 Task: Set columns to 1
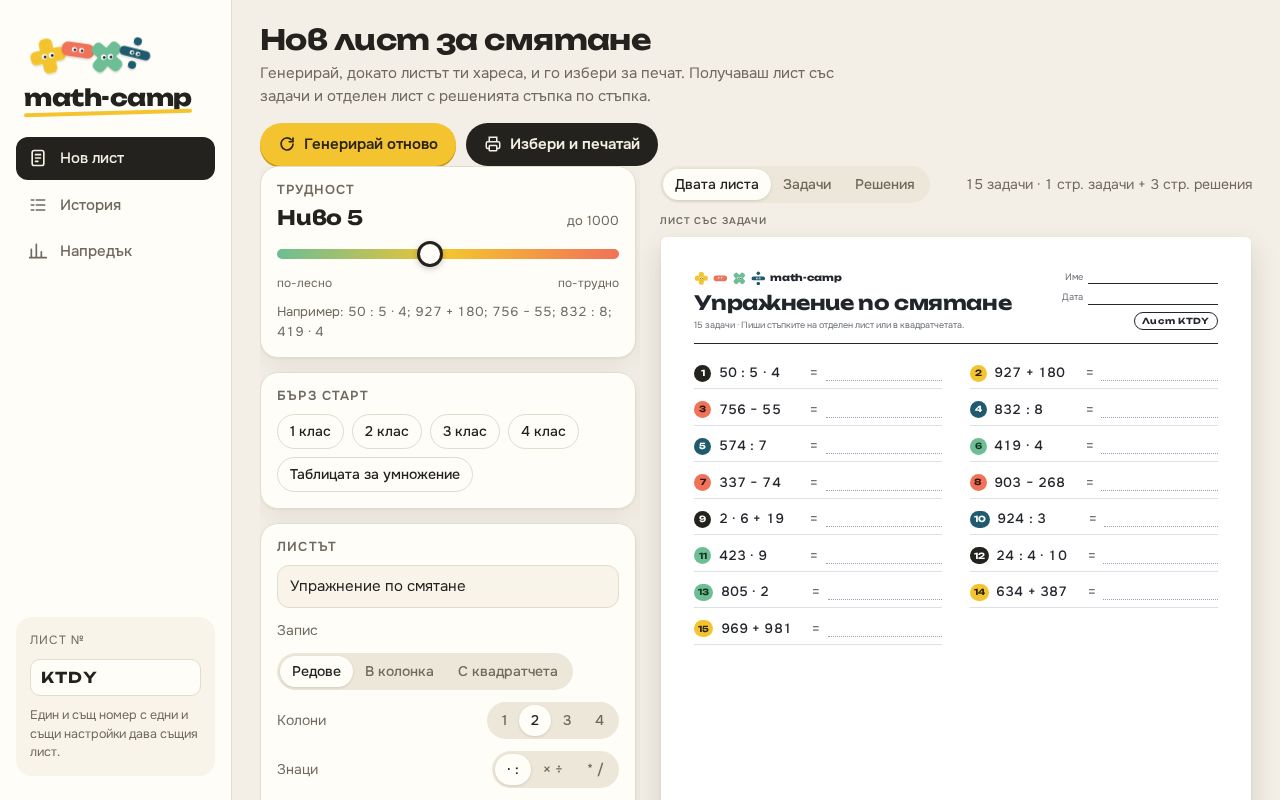504,720
